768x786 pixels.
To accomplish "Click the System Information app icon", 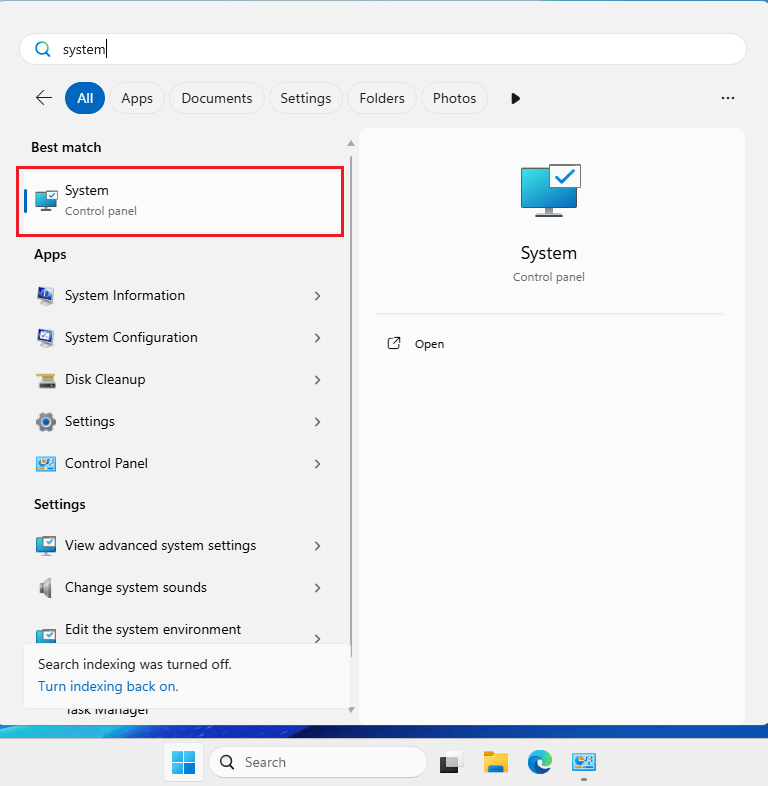I will click(46, 296).
